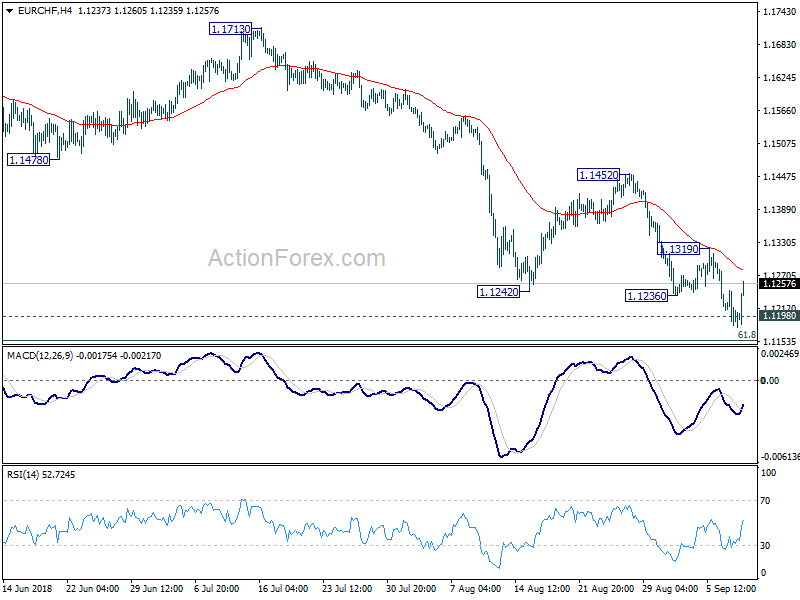Click the 1.15075 value on the price scale
Viewport: 800px width, 600px height.
(779, 143)
